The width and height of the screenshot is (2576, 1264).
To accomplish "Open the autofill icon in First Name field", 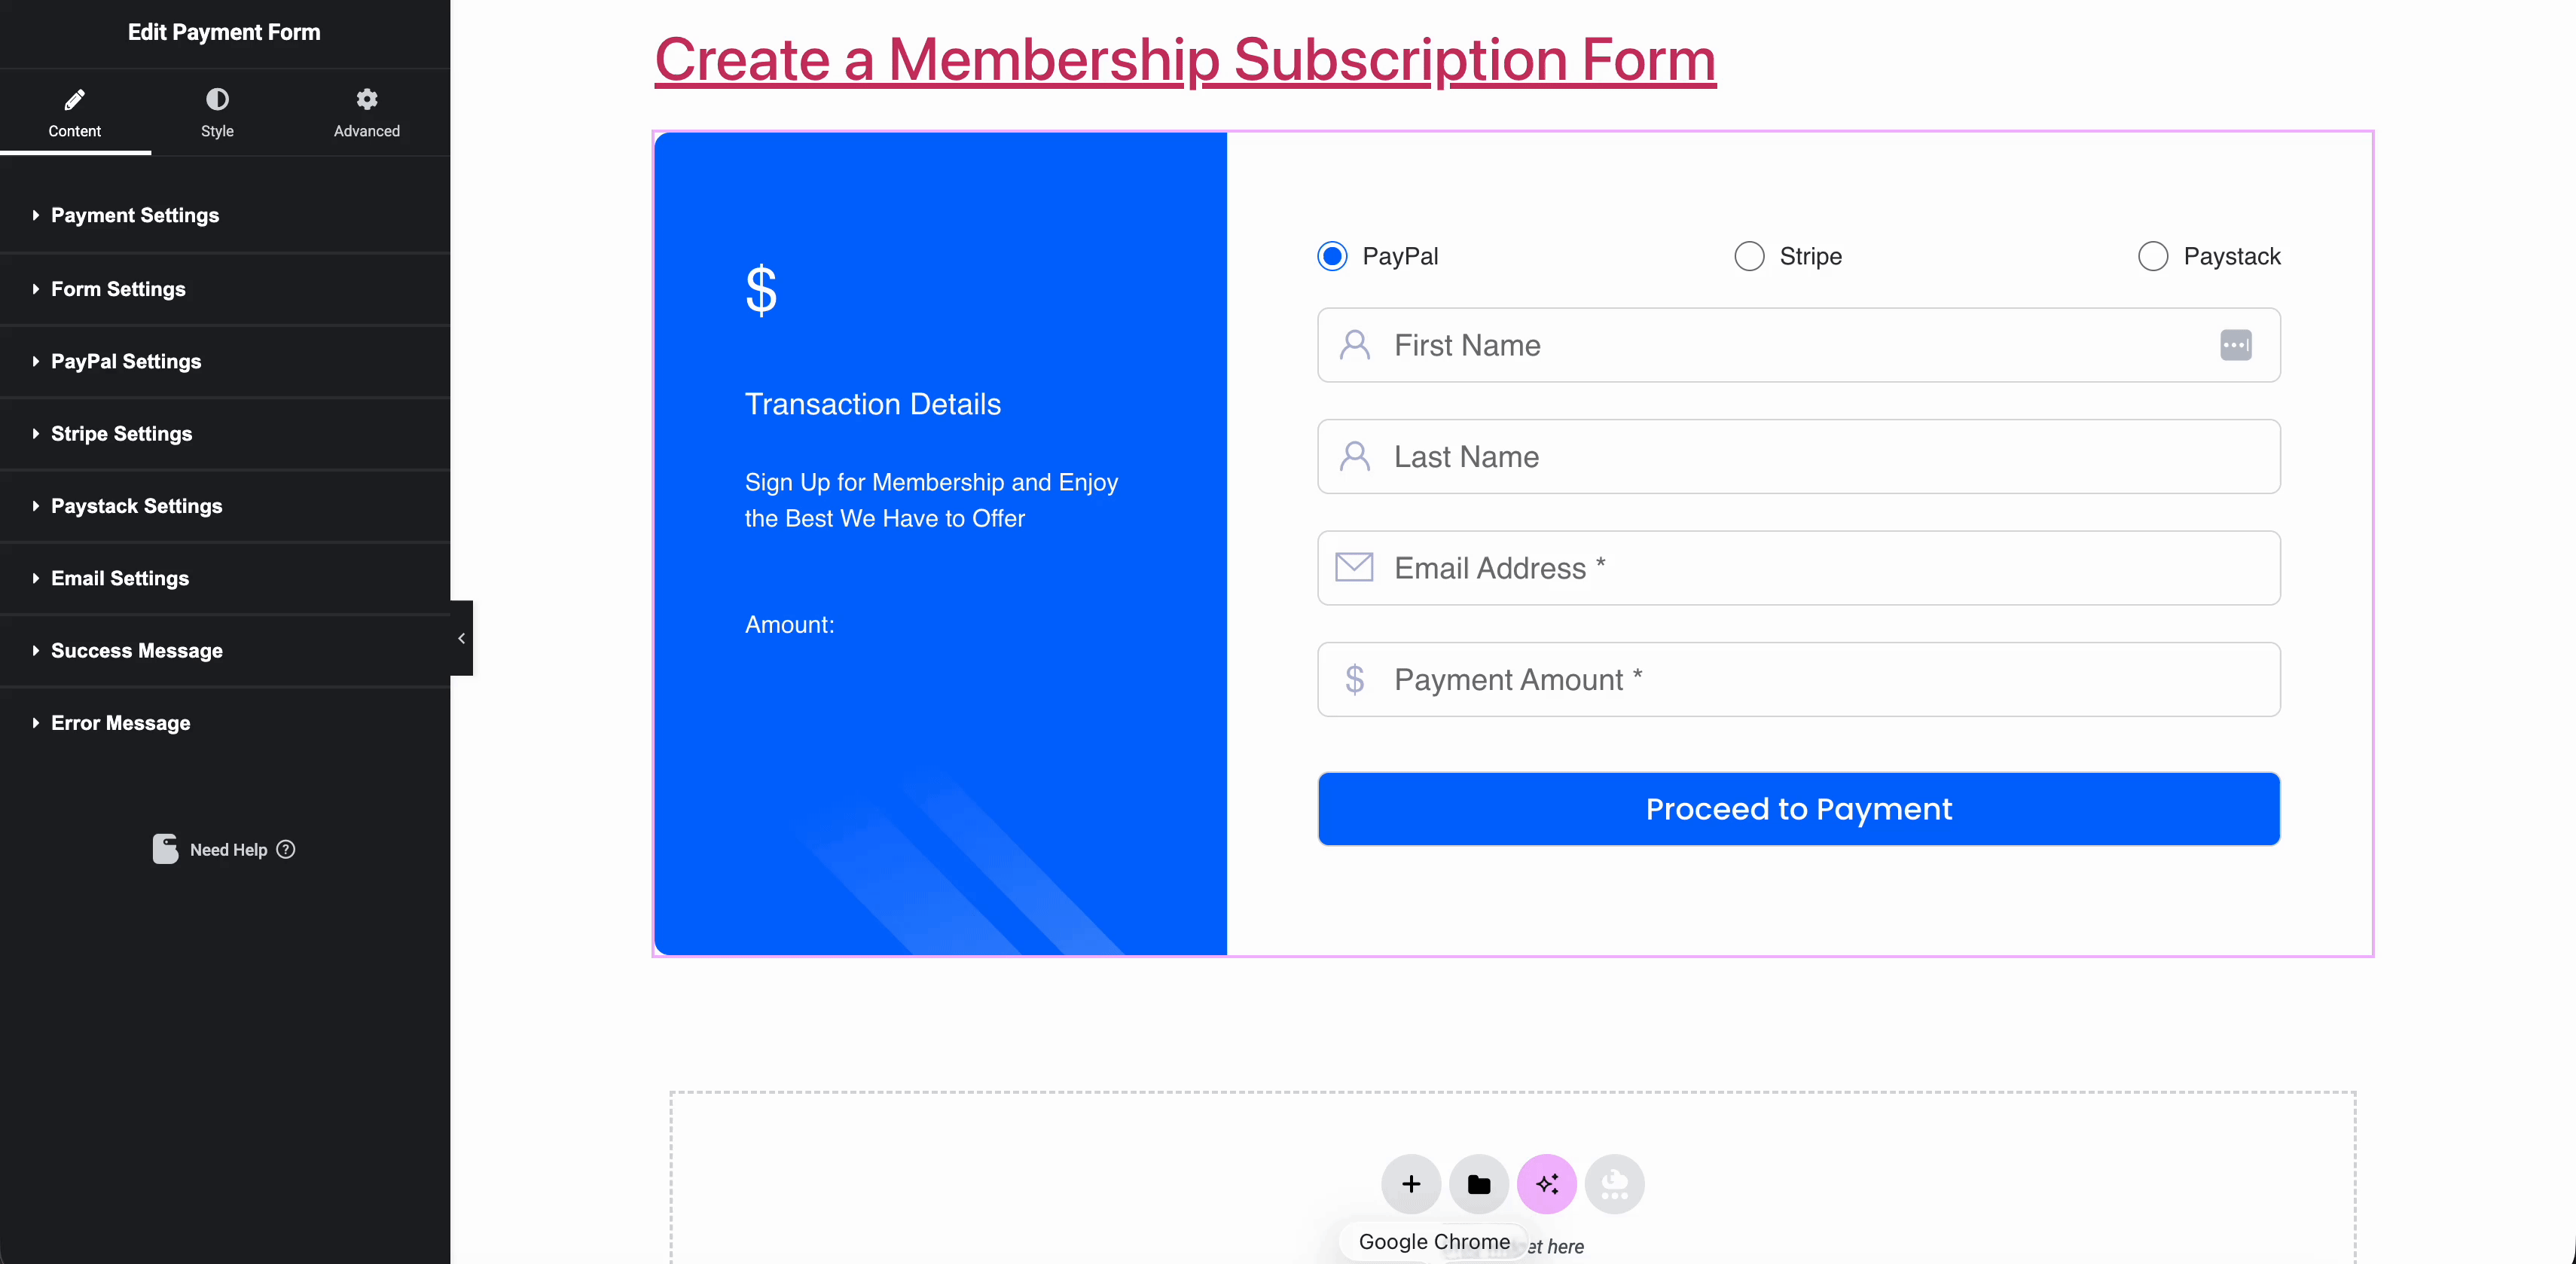I will (x=2236, y=345).
